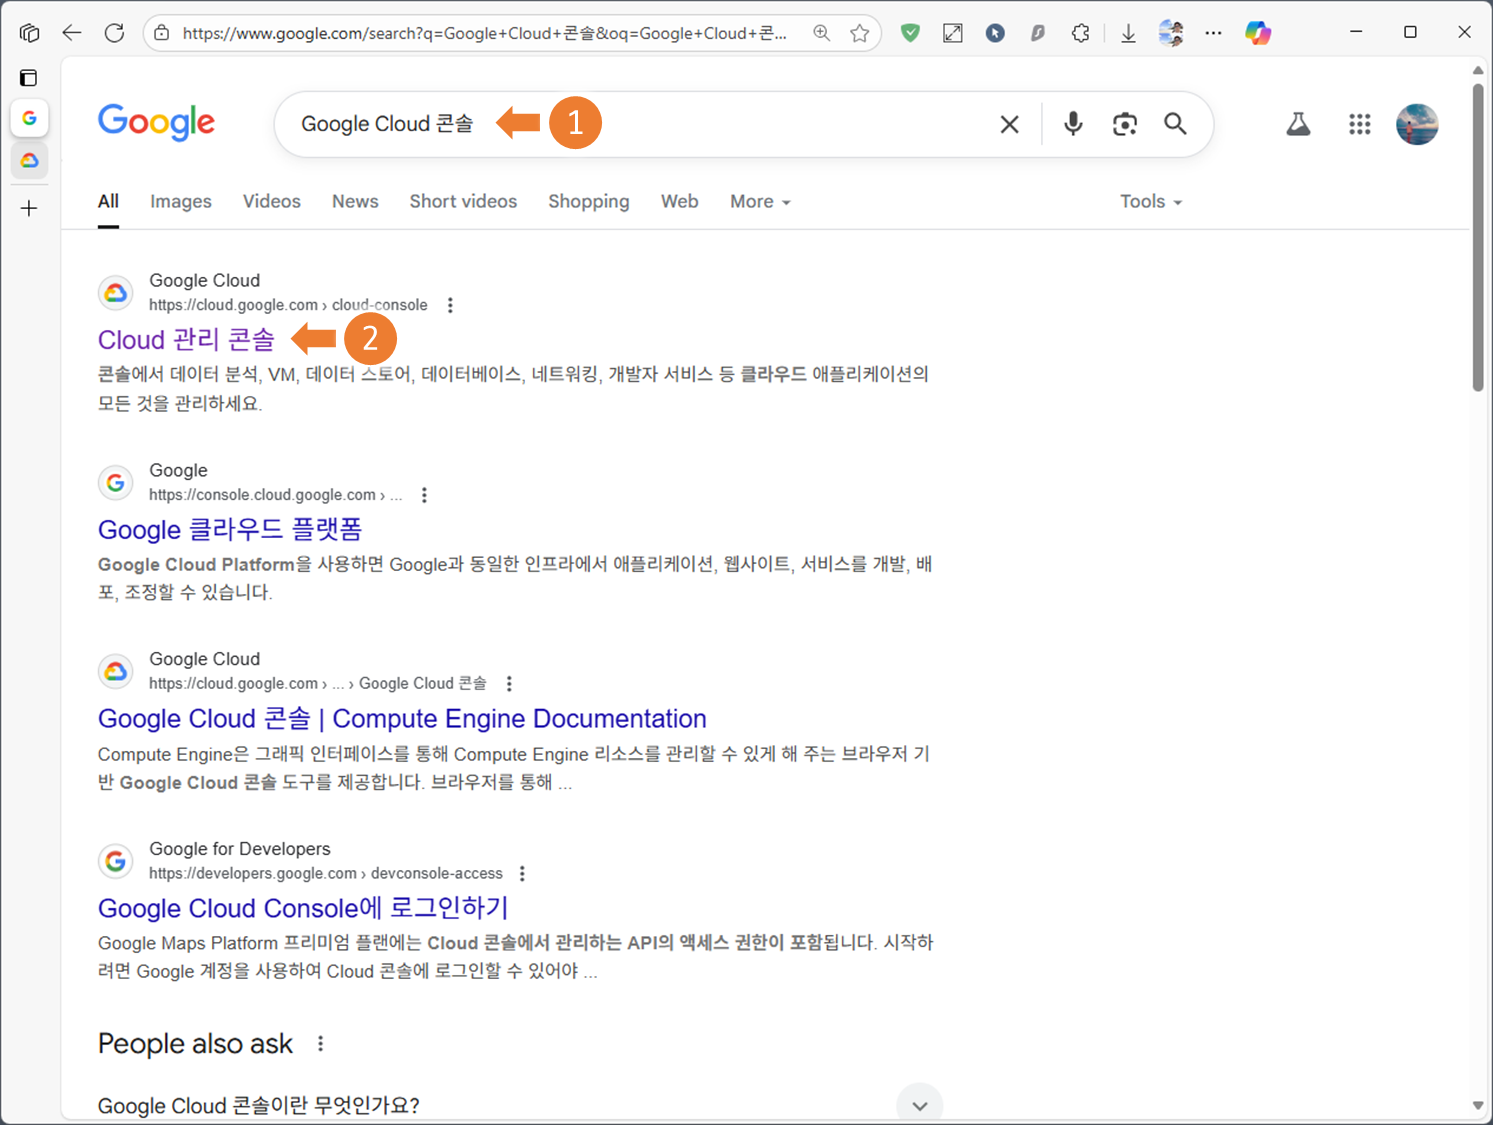Screen dimensions: 1493x1125
Task: Open options for Cloud 관리 콘솔 result
Action: click(450, 305)
